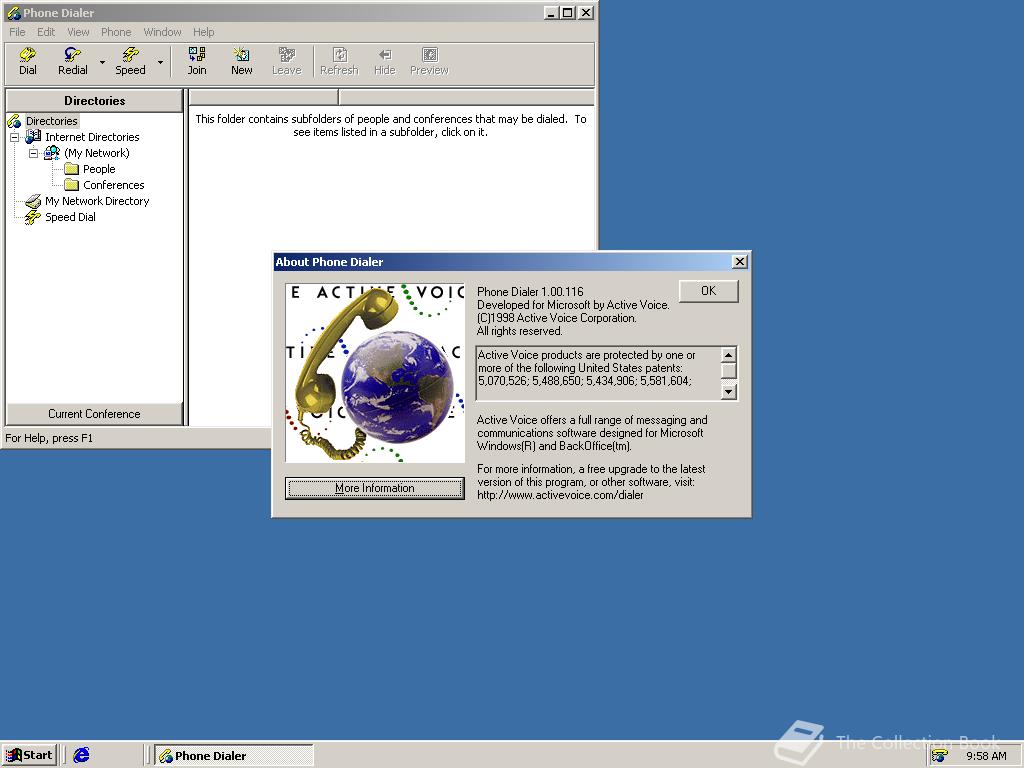Click the Preview toolbar icon

coord(429,61)
